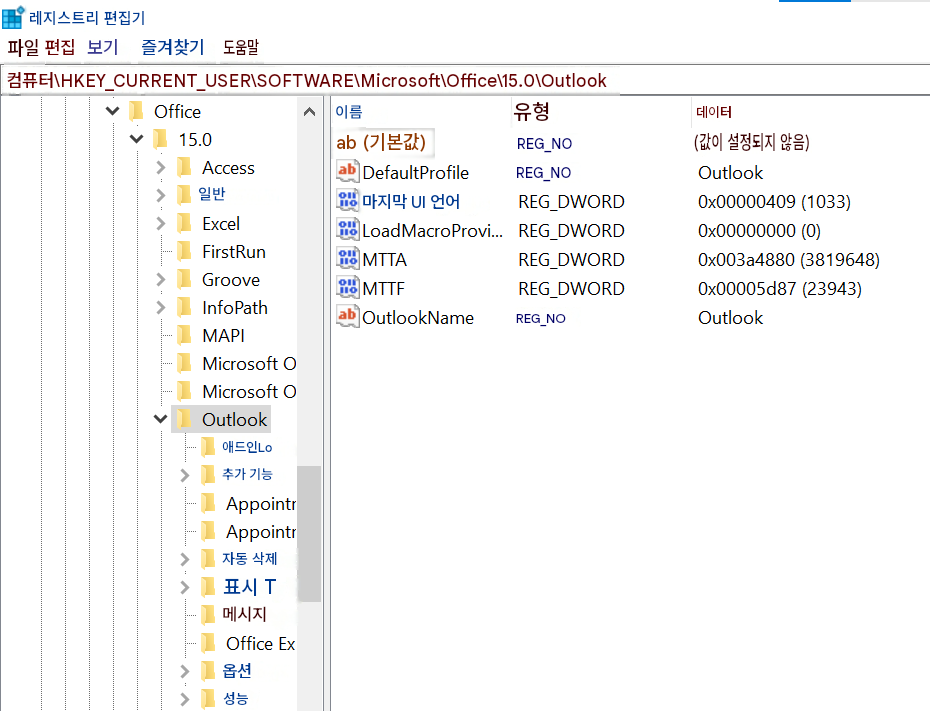930x711 pixels.
Task: Click the Groove folder icon
Action: (184, 279)
